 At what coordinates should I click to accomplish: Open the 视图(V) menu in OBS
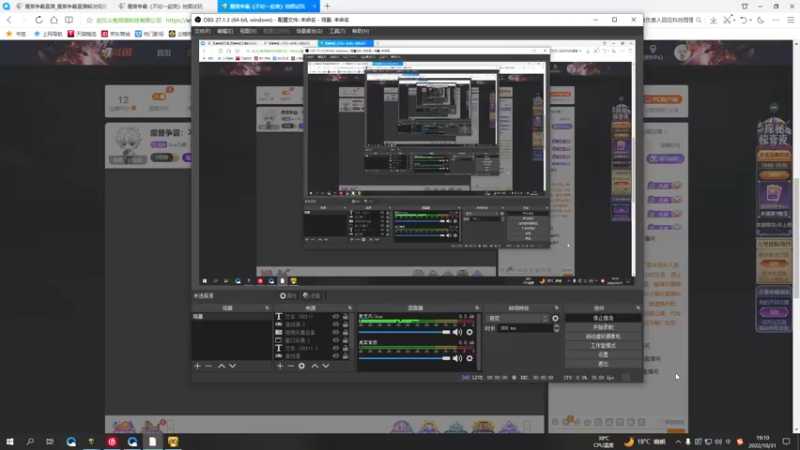[248, 31]
